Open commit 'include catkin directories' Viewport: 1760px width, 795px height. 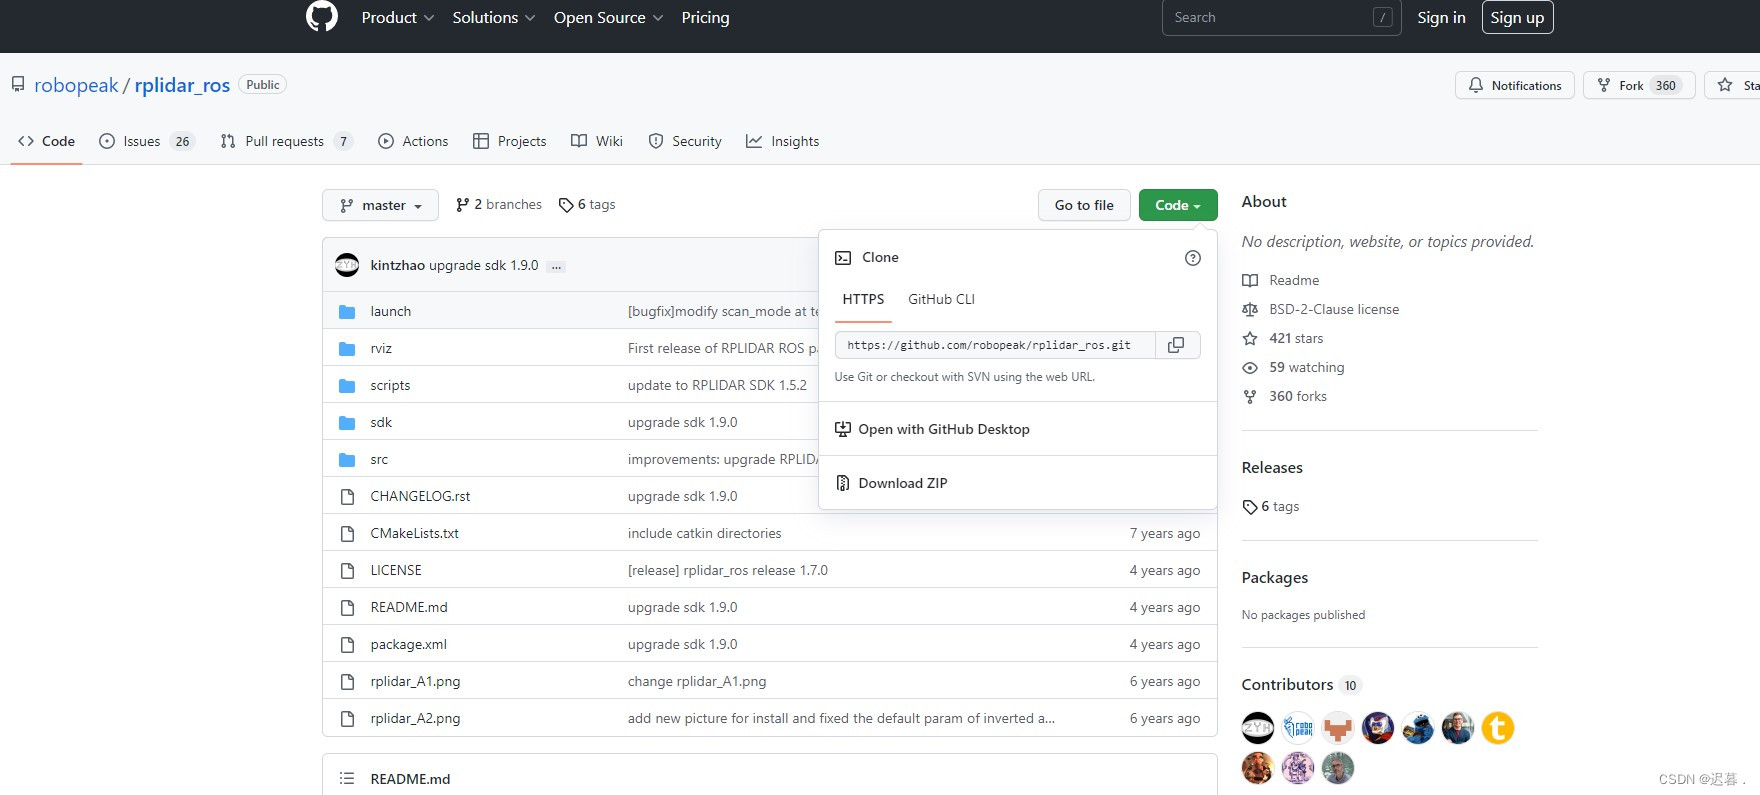pyautogui.click(x=704, y=533)
